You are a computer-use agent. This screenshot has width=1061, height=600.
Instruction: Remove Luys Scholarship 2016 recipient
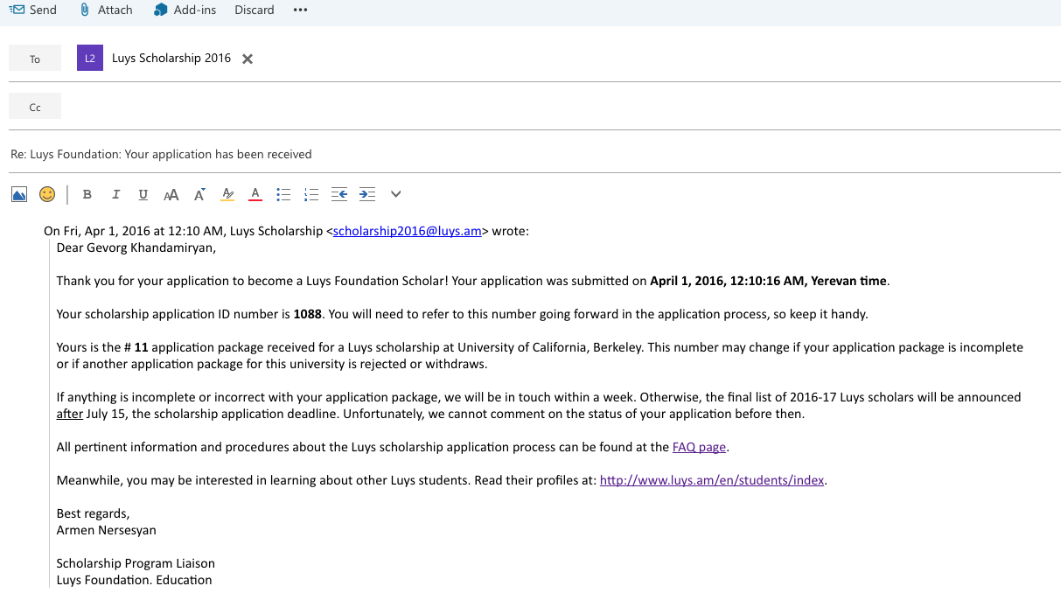pyautogui.click(x=248, y=59)
